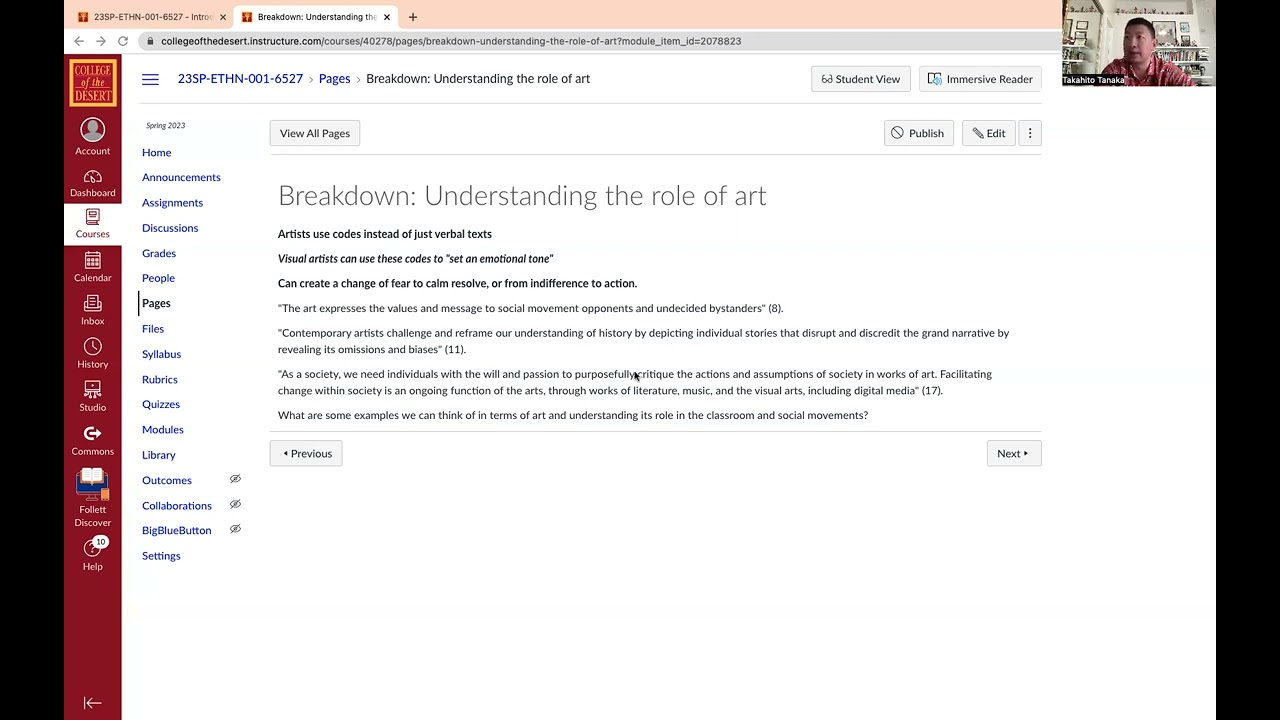Open Files in course navigation

153,328
